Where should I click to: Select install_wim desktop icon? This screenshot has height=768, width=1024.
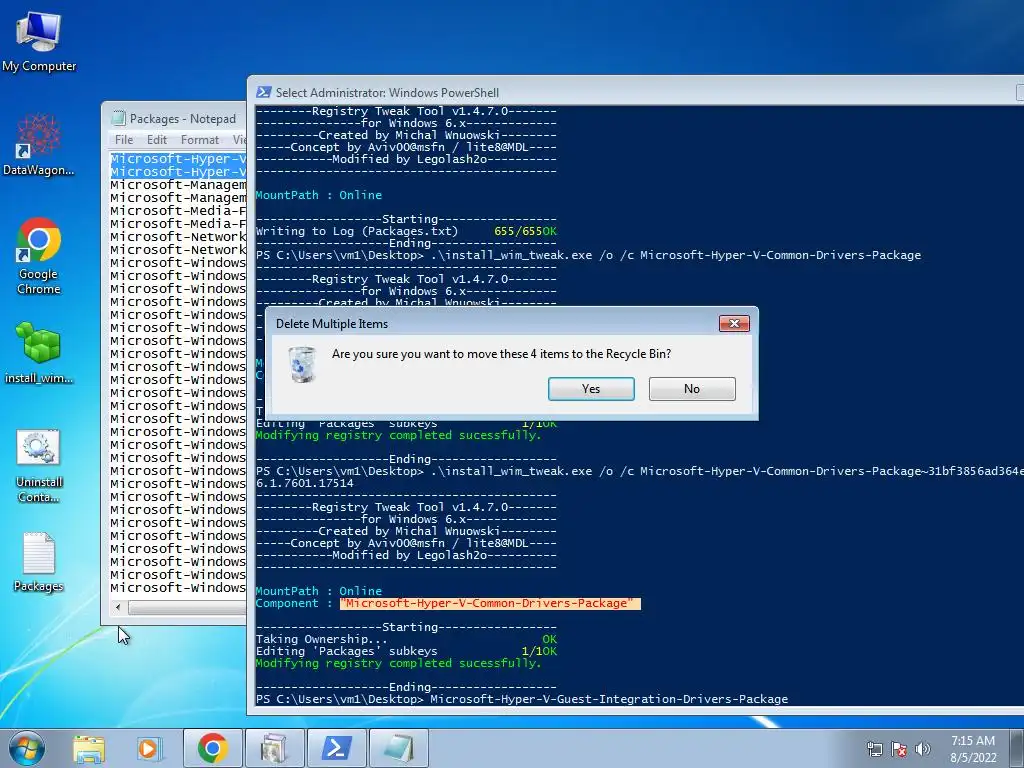click(x=39, y=352)
